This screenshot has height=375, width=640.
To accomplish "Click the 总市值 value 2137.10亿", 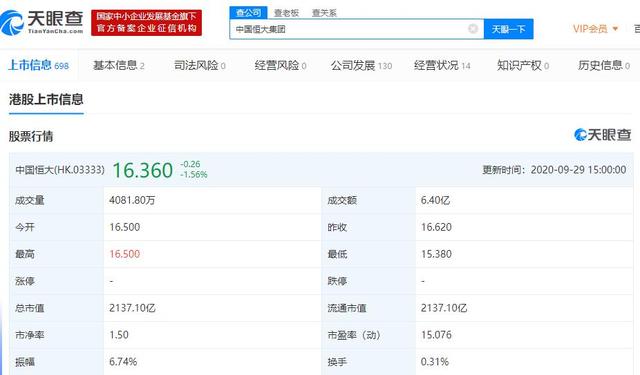I will click(132, 308).
